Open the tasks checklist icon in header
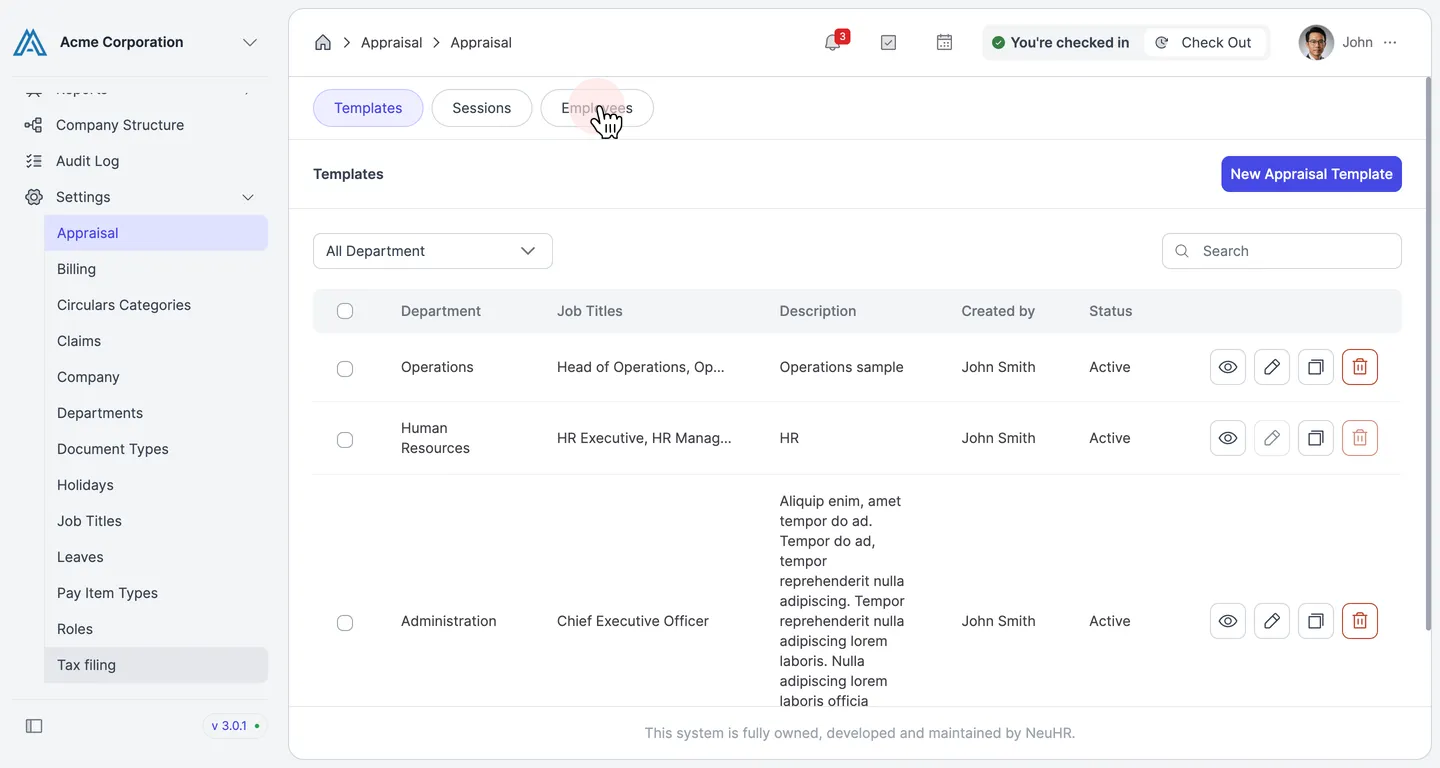Screen dimensions: 1440x768 (x=888, y=43)
